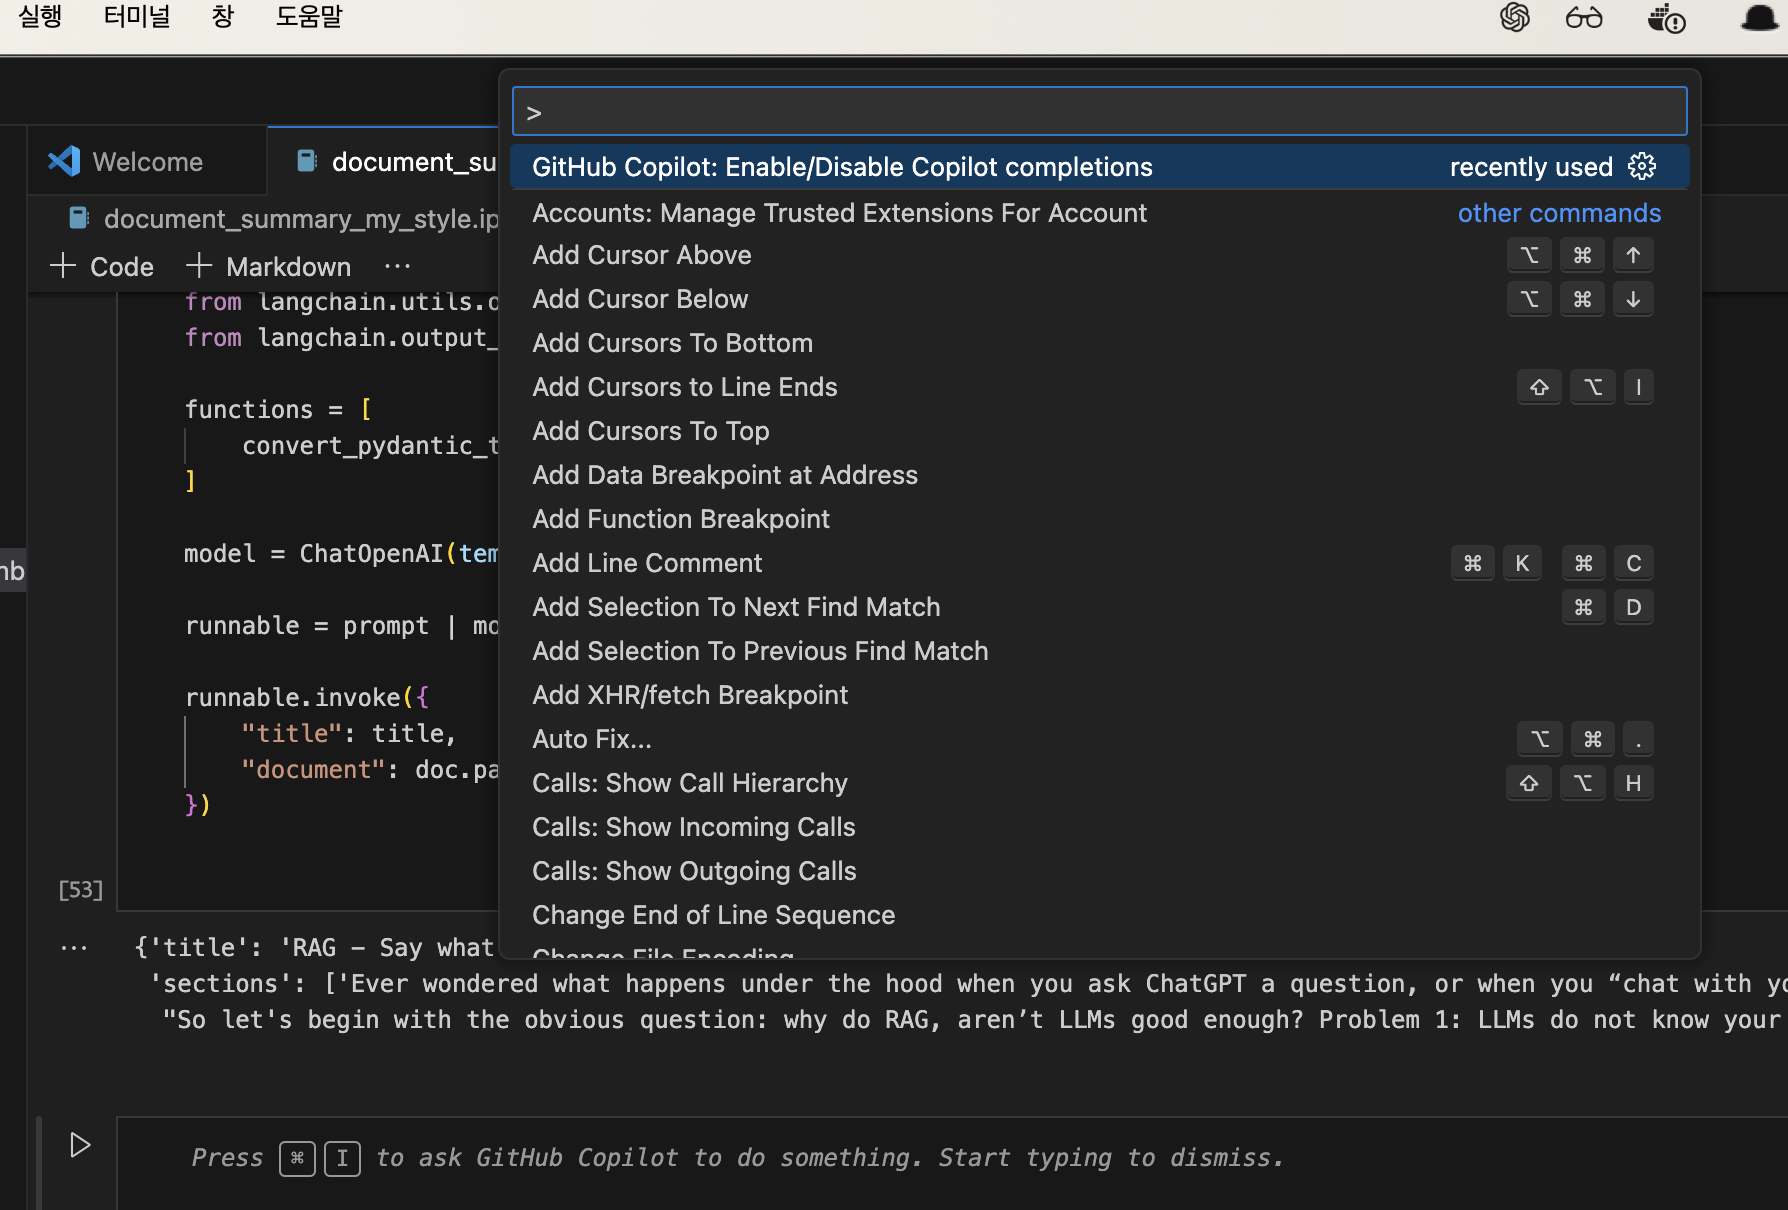
Task: Choose Add Cursor Below command
Action: 1100,299
